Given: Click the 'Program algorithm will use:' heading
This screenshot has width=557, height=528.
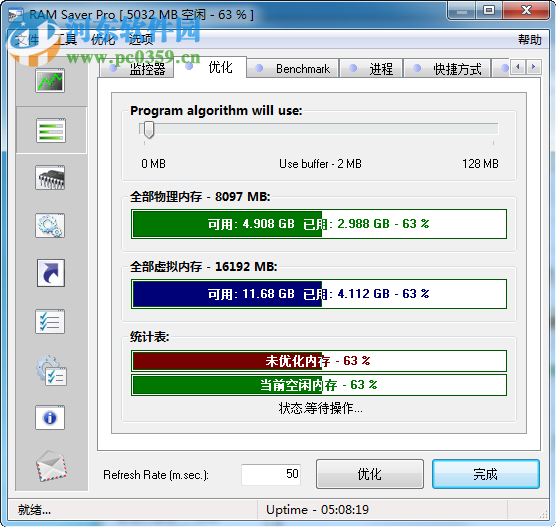Looking at the screenshot, I should pos(216,111).
